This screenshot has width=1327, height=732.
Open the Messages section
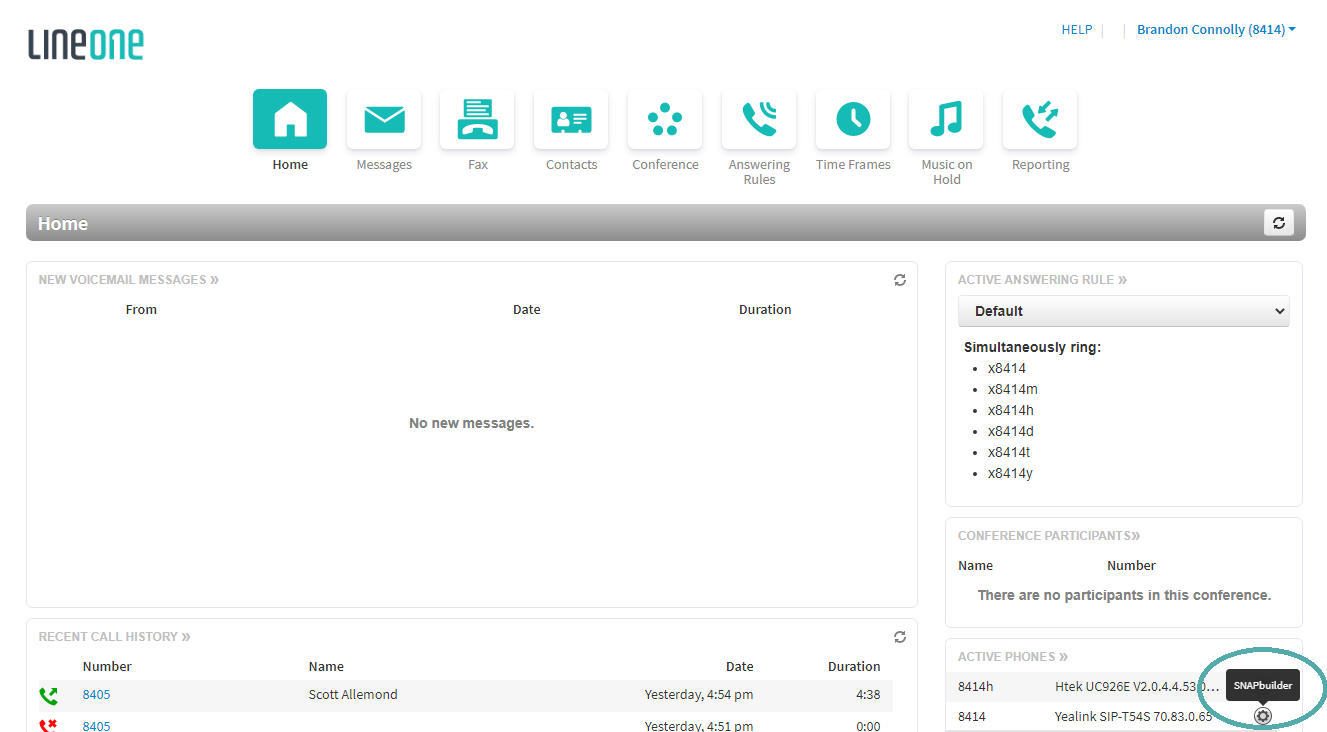[x=384, y=119]
